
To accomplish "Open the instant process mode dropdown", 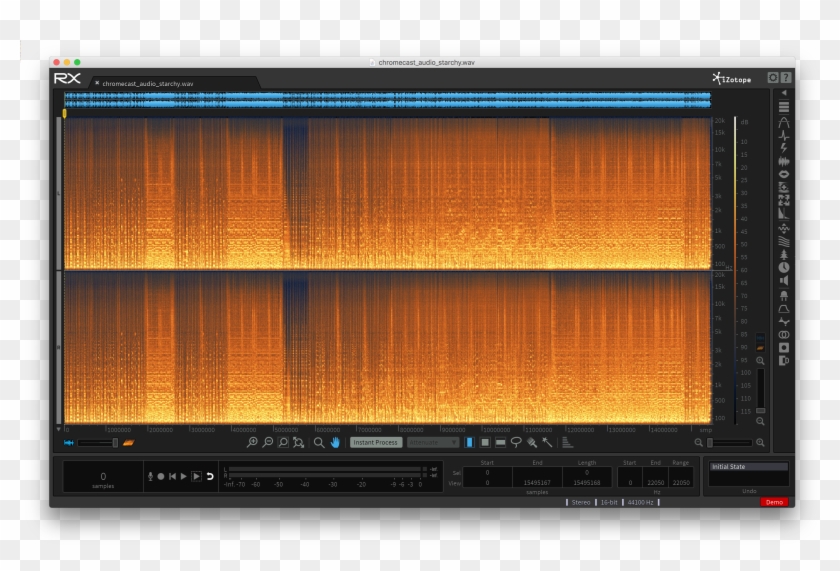I will [x=432, y=442].
